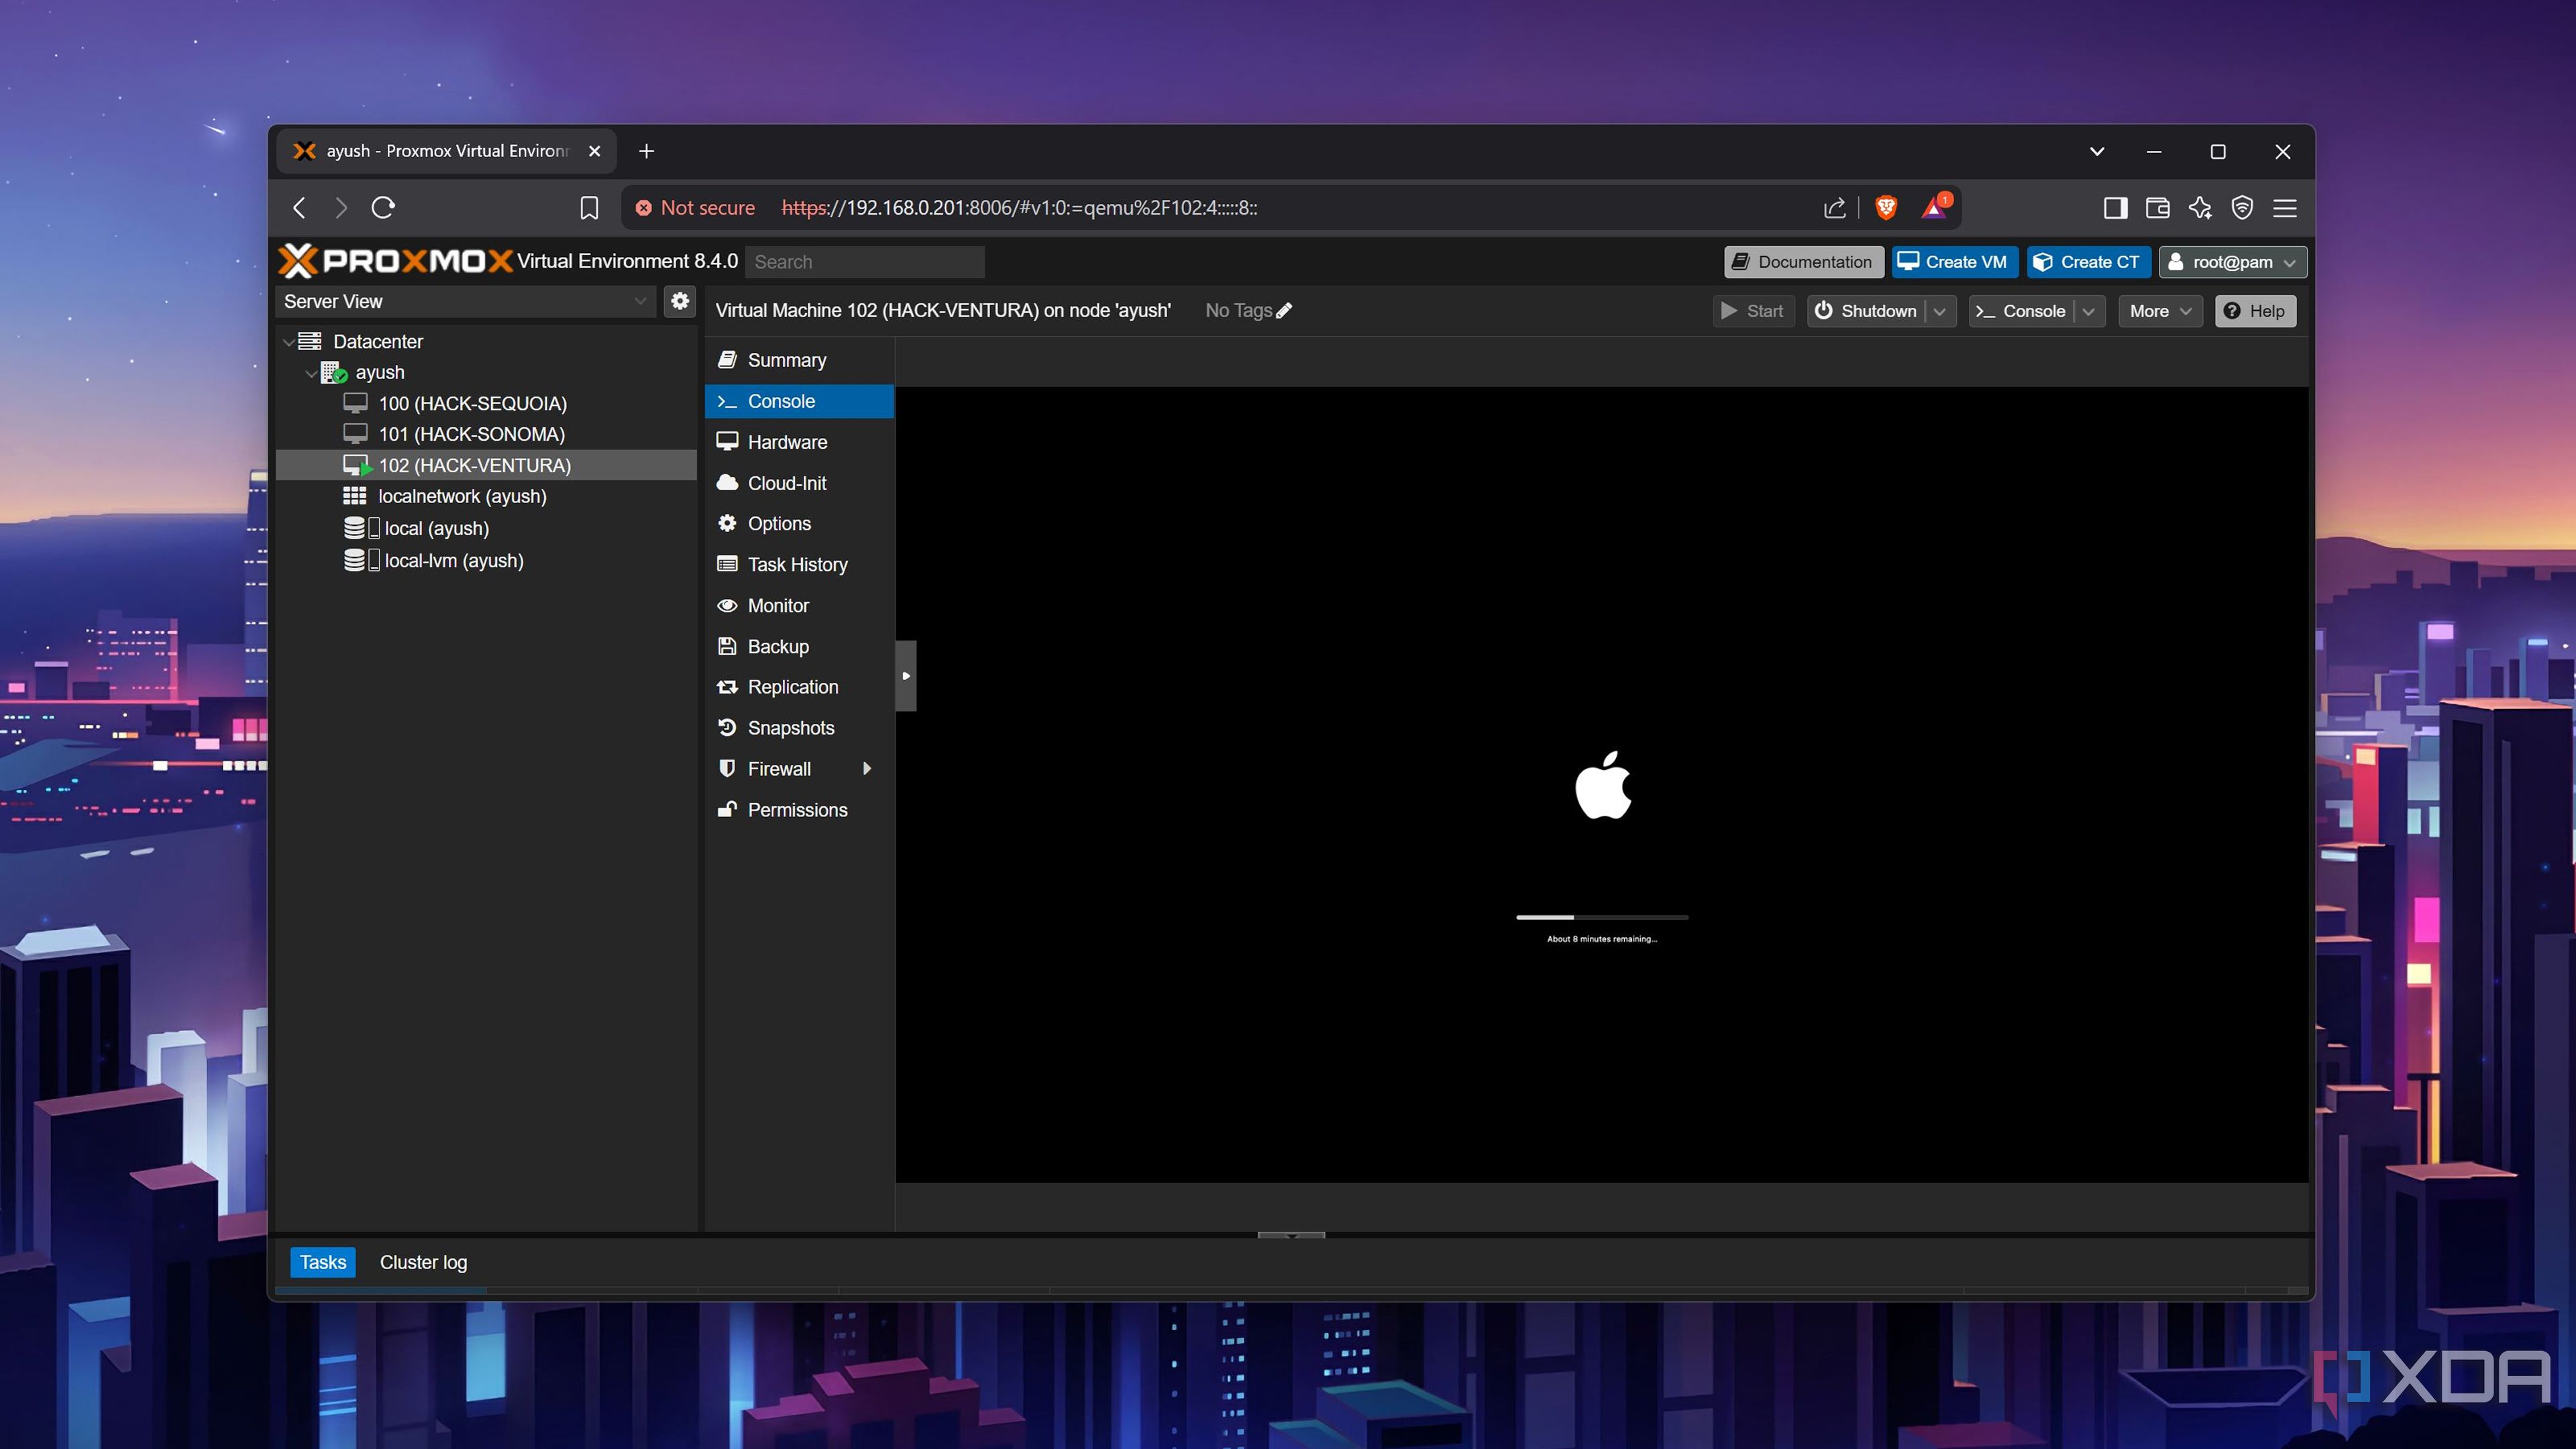
Task: Open the Console dropdown arrow in the toolbar
Action: (x=2089, y=311)
